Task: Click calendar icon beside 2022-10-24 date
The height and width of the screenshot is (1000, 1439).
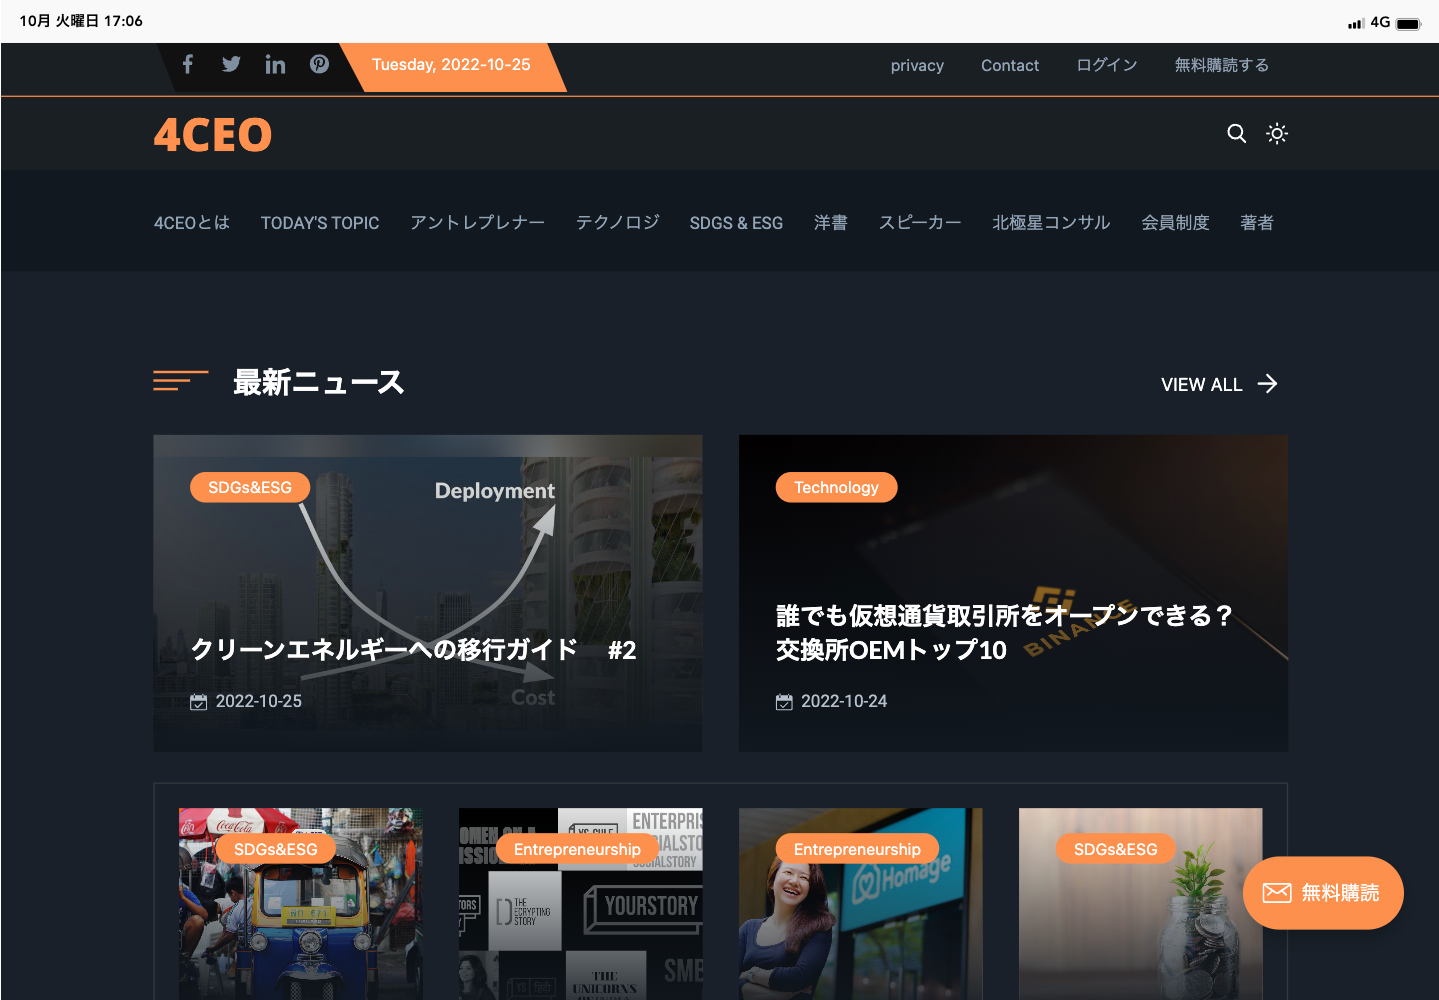Action: tap(784, 702)
